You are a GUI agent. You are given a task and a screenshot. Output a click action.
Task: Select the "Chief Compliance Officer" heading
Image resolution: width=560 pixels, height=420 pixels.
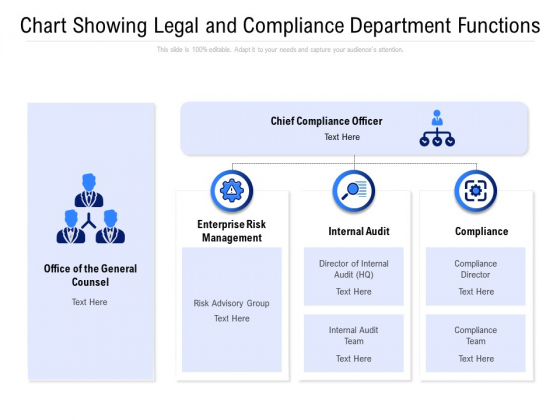pyautogui.click(x=326, y=121)
